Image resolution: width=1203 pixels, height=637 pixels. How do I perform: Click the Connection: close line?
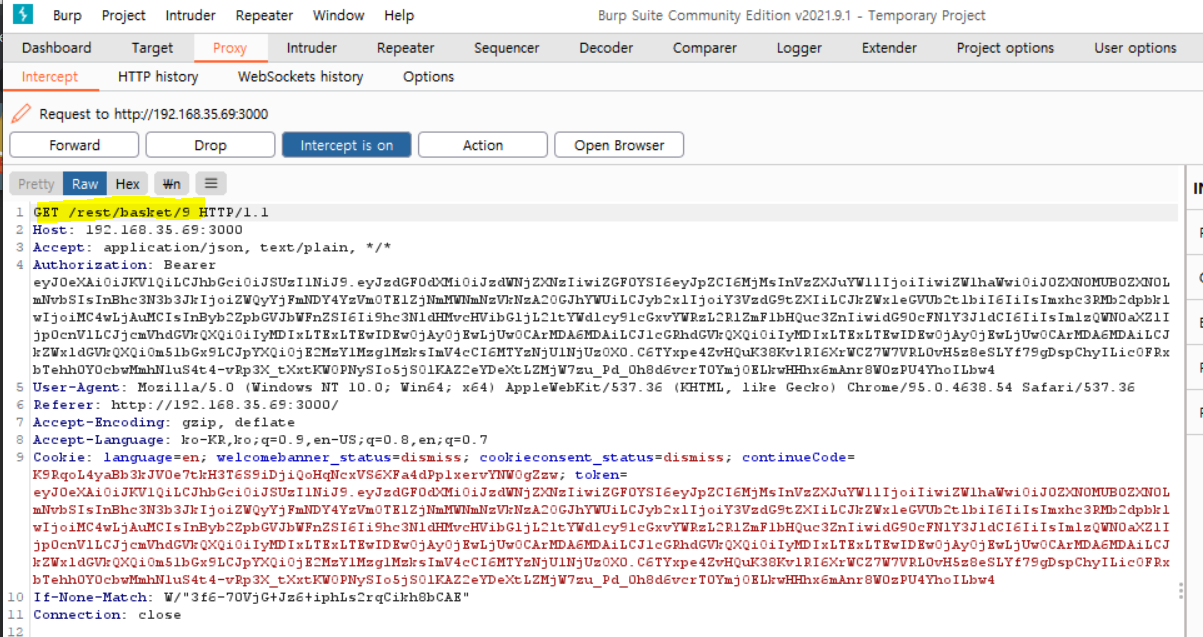coord(107,615)
